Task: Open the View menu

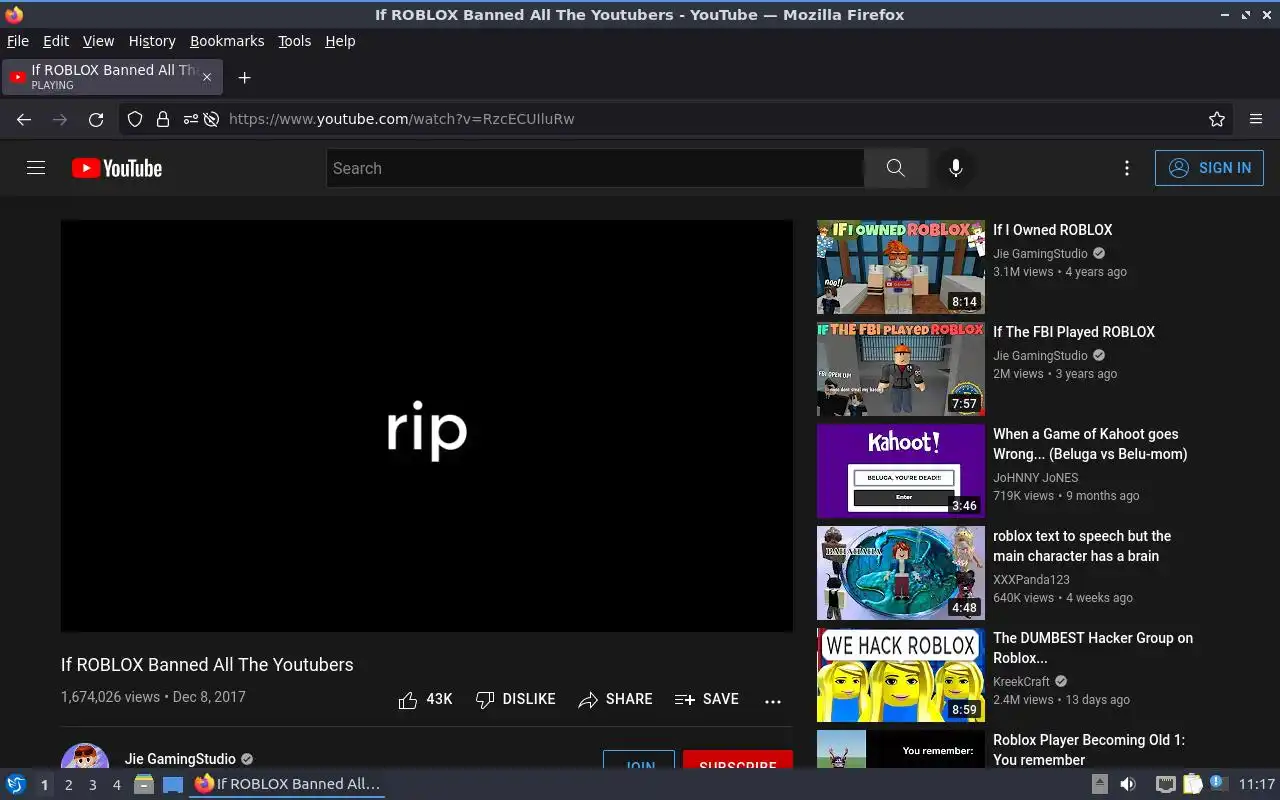Action: coord(98,41)
